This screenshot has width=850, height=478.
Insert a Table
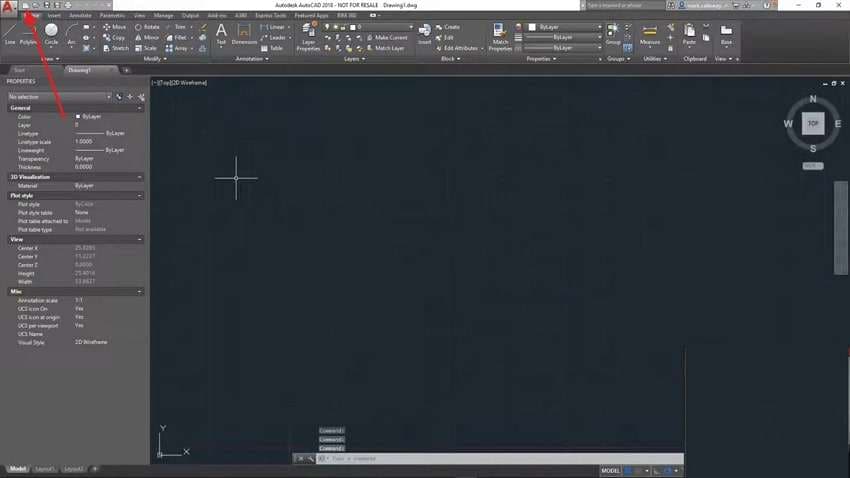pyautogui.click(x=272, y=48)
